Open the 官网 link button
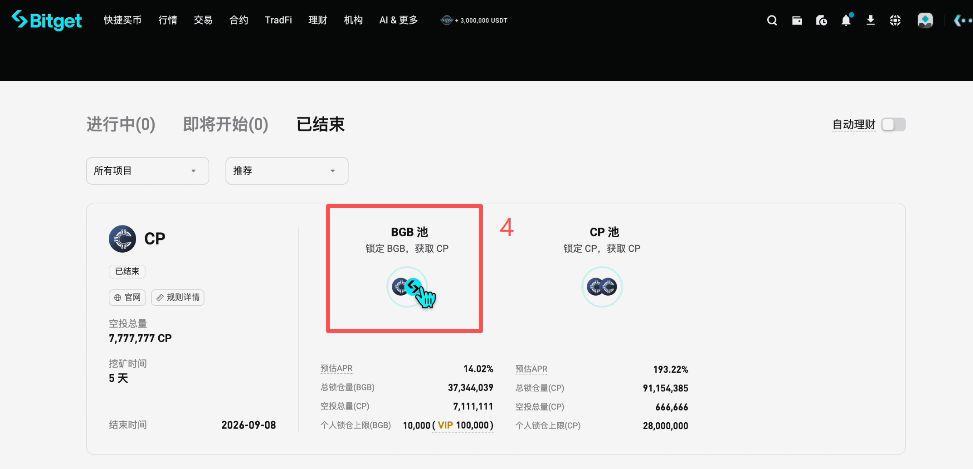The image size is (973, 469). [x=127, y=298]
